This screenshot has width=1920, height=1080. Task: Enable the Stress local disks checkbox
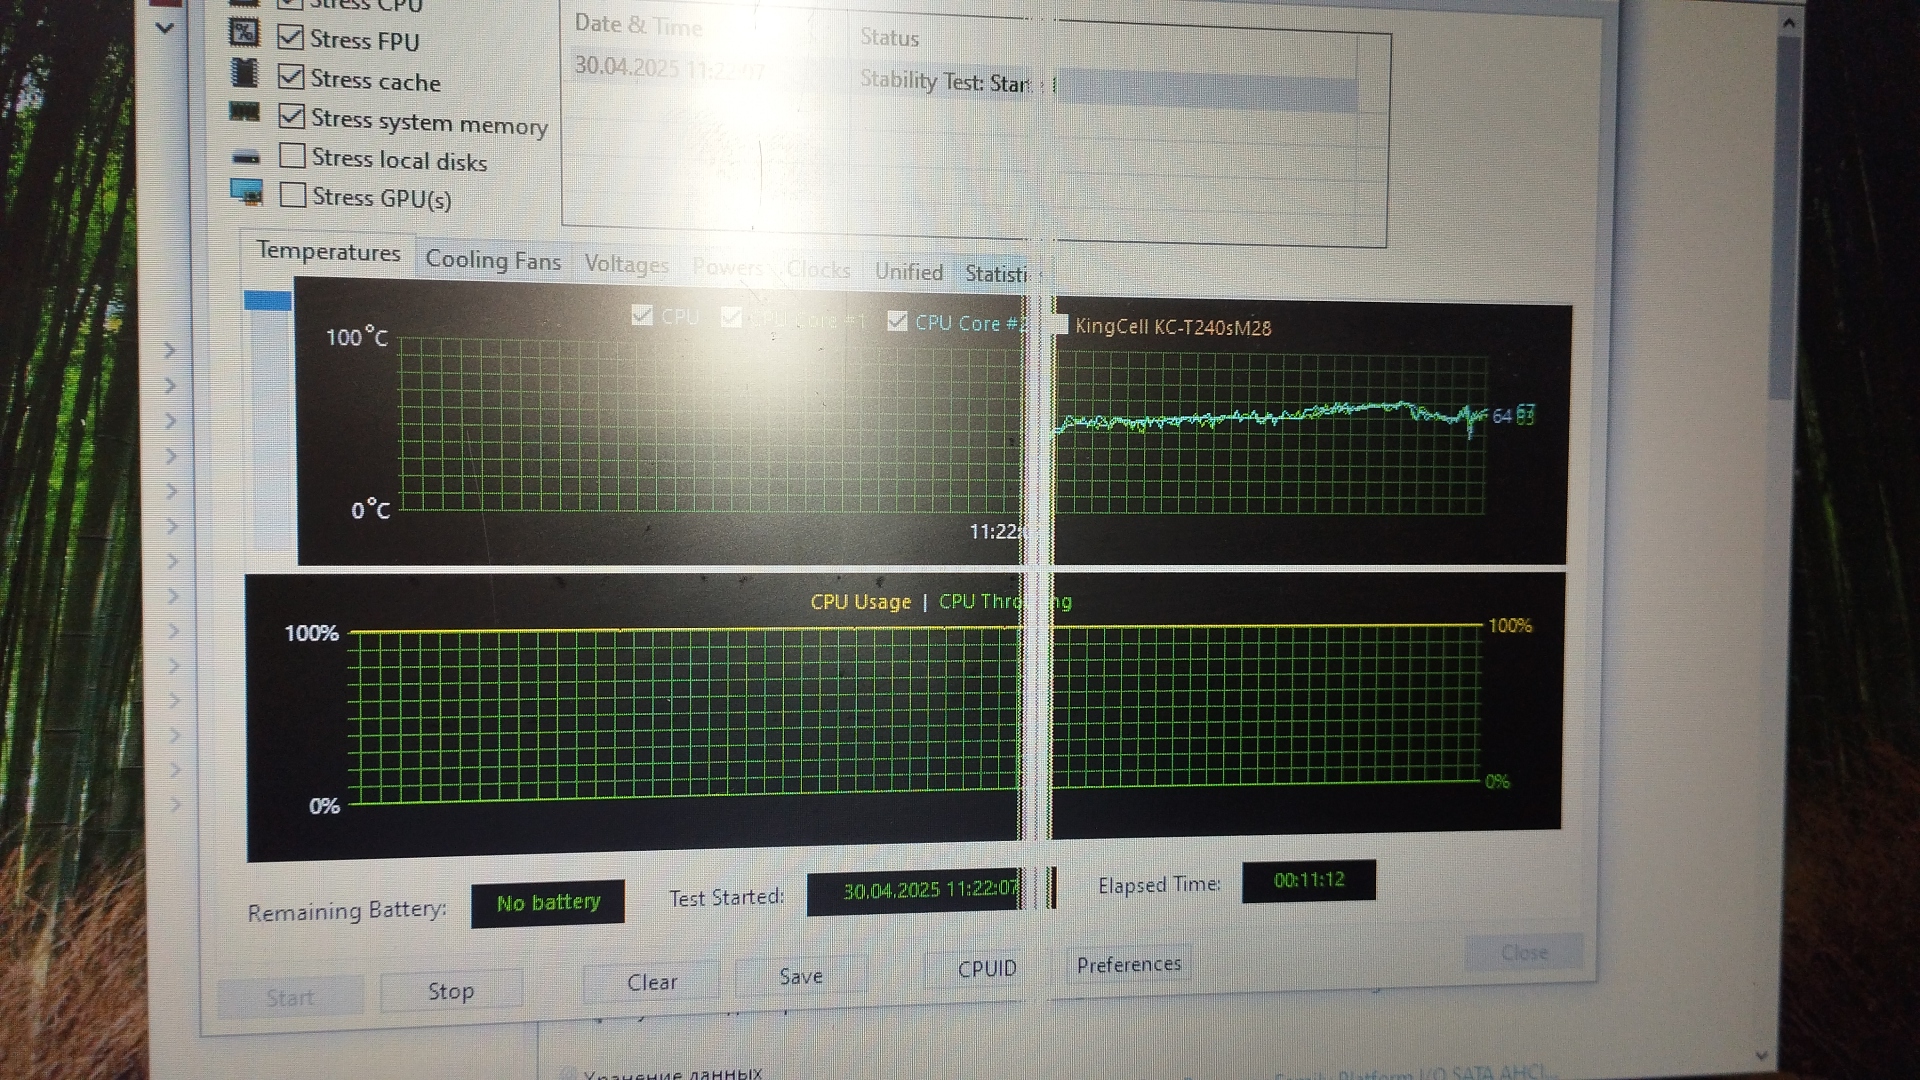(292, 156)
